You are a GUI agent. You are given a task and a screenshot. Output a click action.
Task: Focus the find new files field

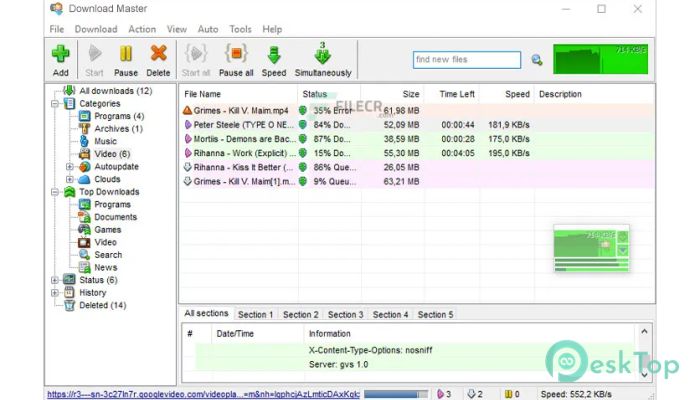point(467,60)
